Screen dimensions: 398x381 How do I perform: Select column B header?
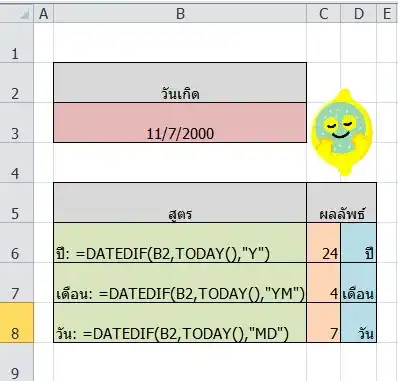(x=180, y=14)
